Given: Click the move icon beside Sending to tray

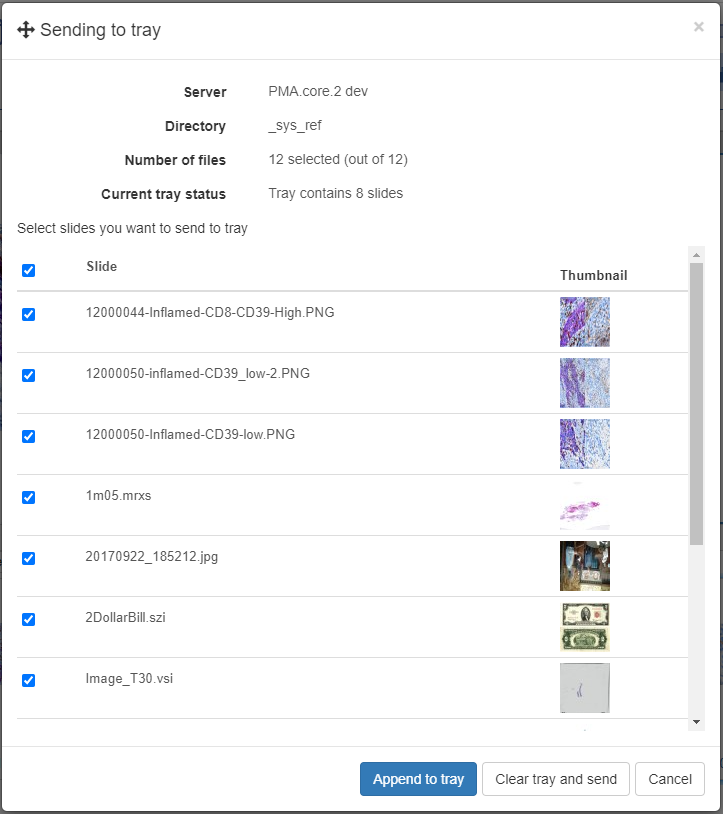Looking at the screenshot, I should click(26, 30).
